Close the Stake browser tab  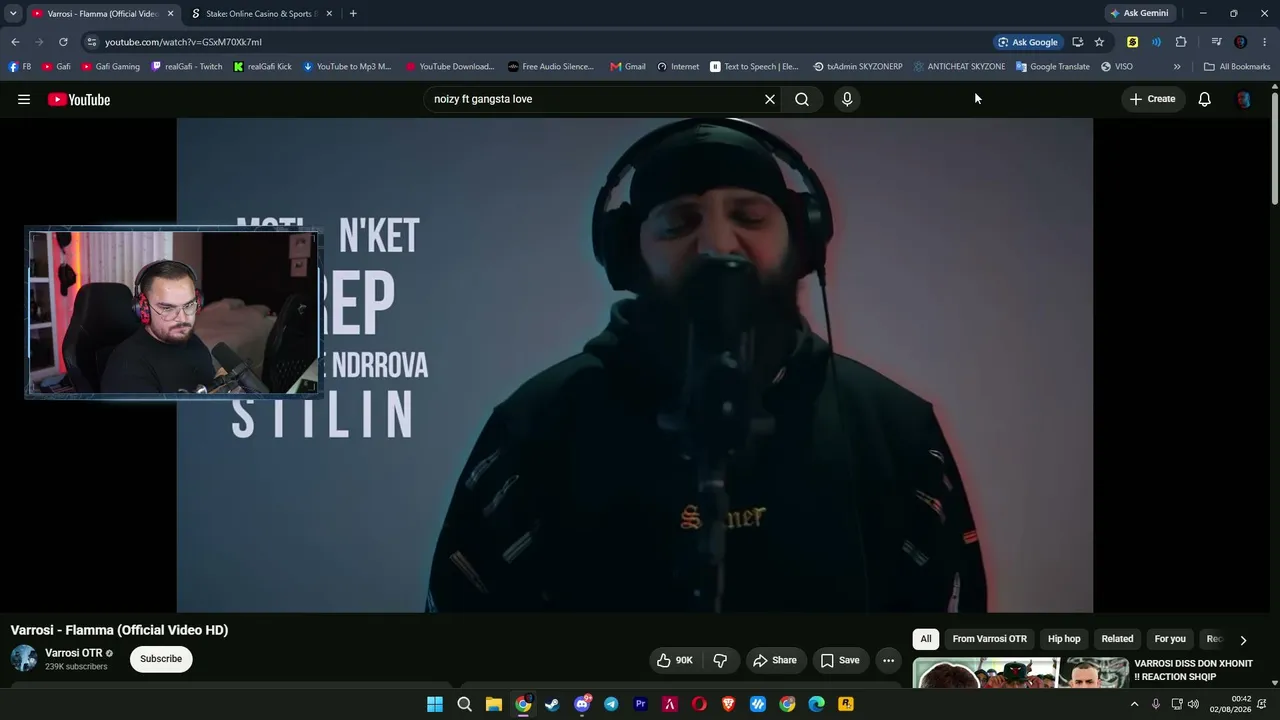coord(329,14)
